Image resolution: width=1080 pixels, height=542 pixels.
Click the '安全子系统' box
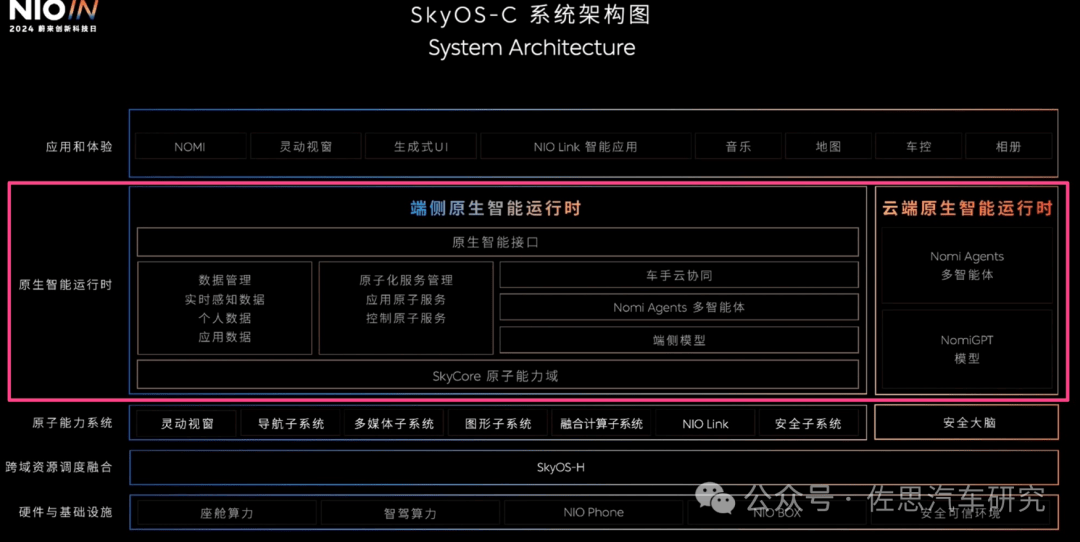809,424
